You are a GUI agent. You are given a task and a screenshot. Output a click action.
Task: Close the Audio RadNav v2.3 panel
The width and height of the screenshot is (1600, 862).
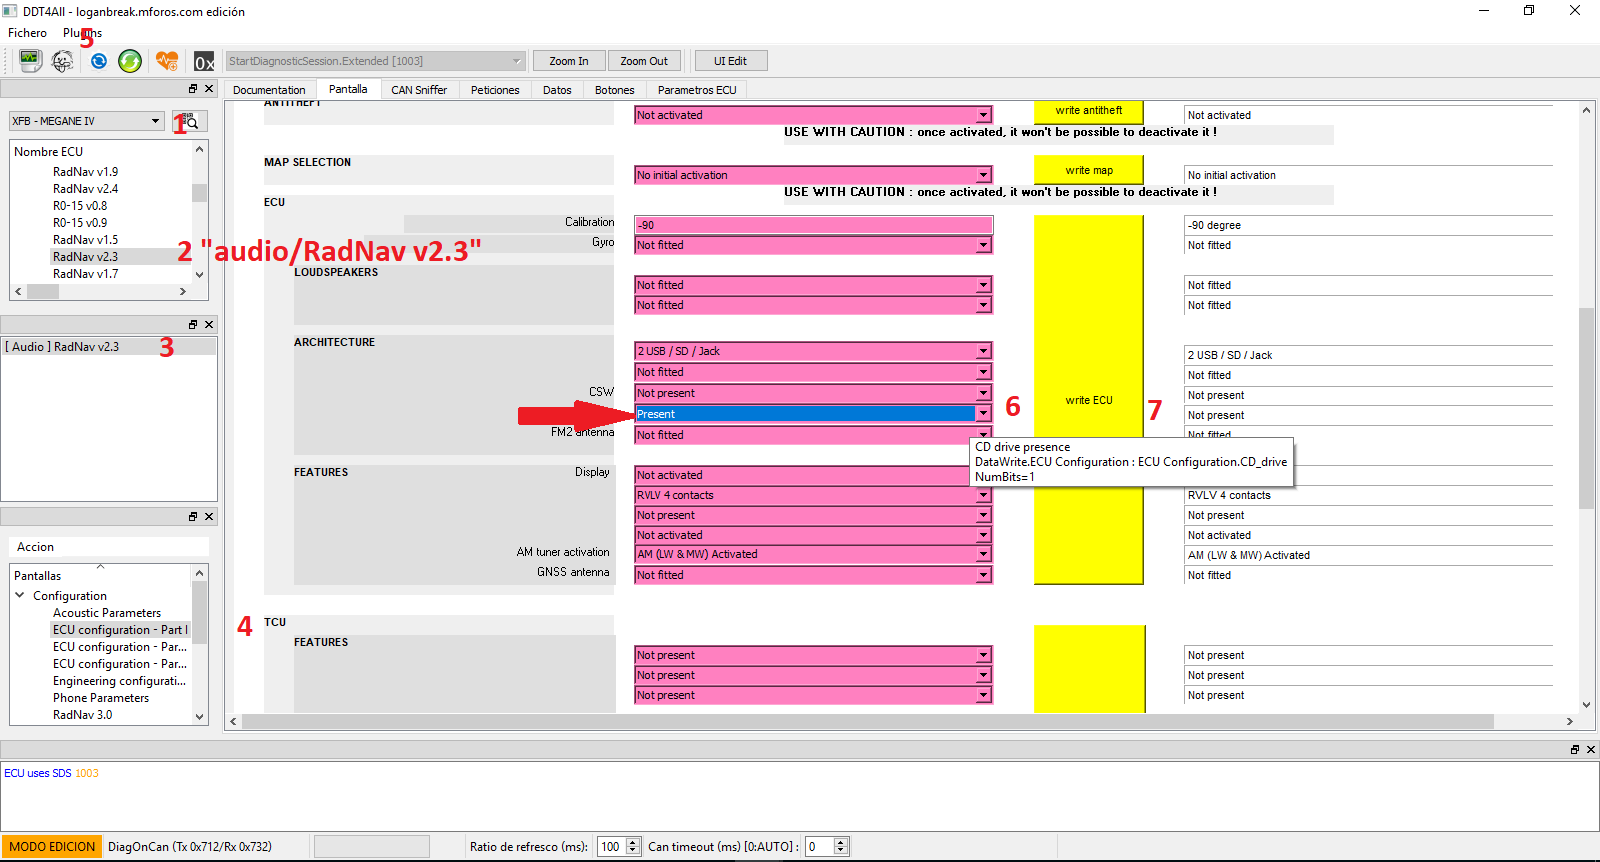pos(209,324)
